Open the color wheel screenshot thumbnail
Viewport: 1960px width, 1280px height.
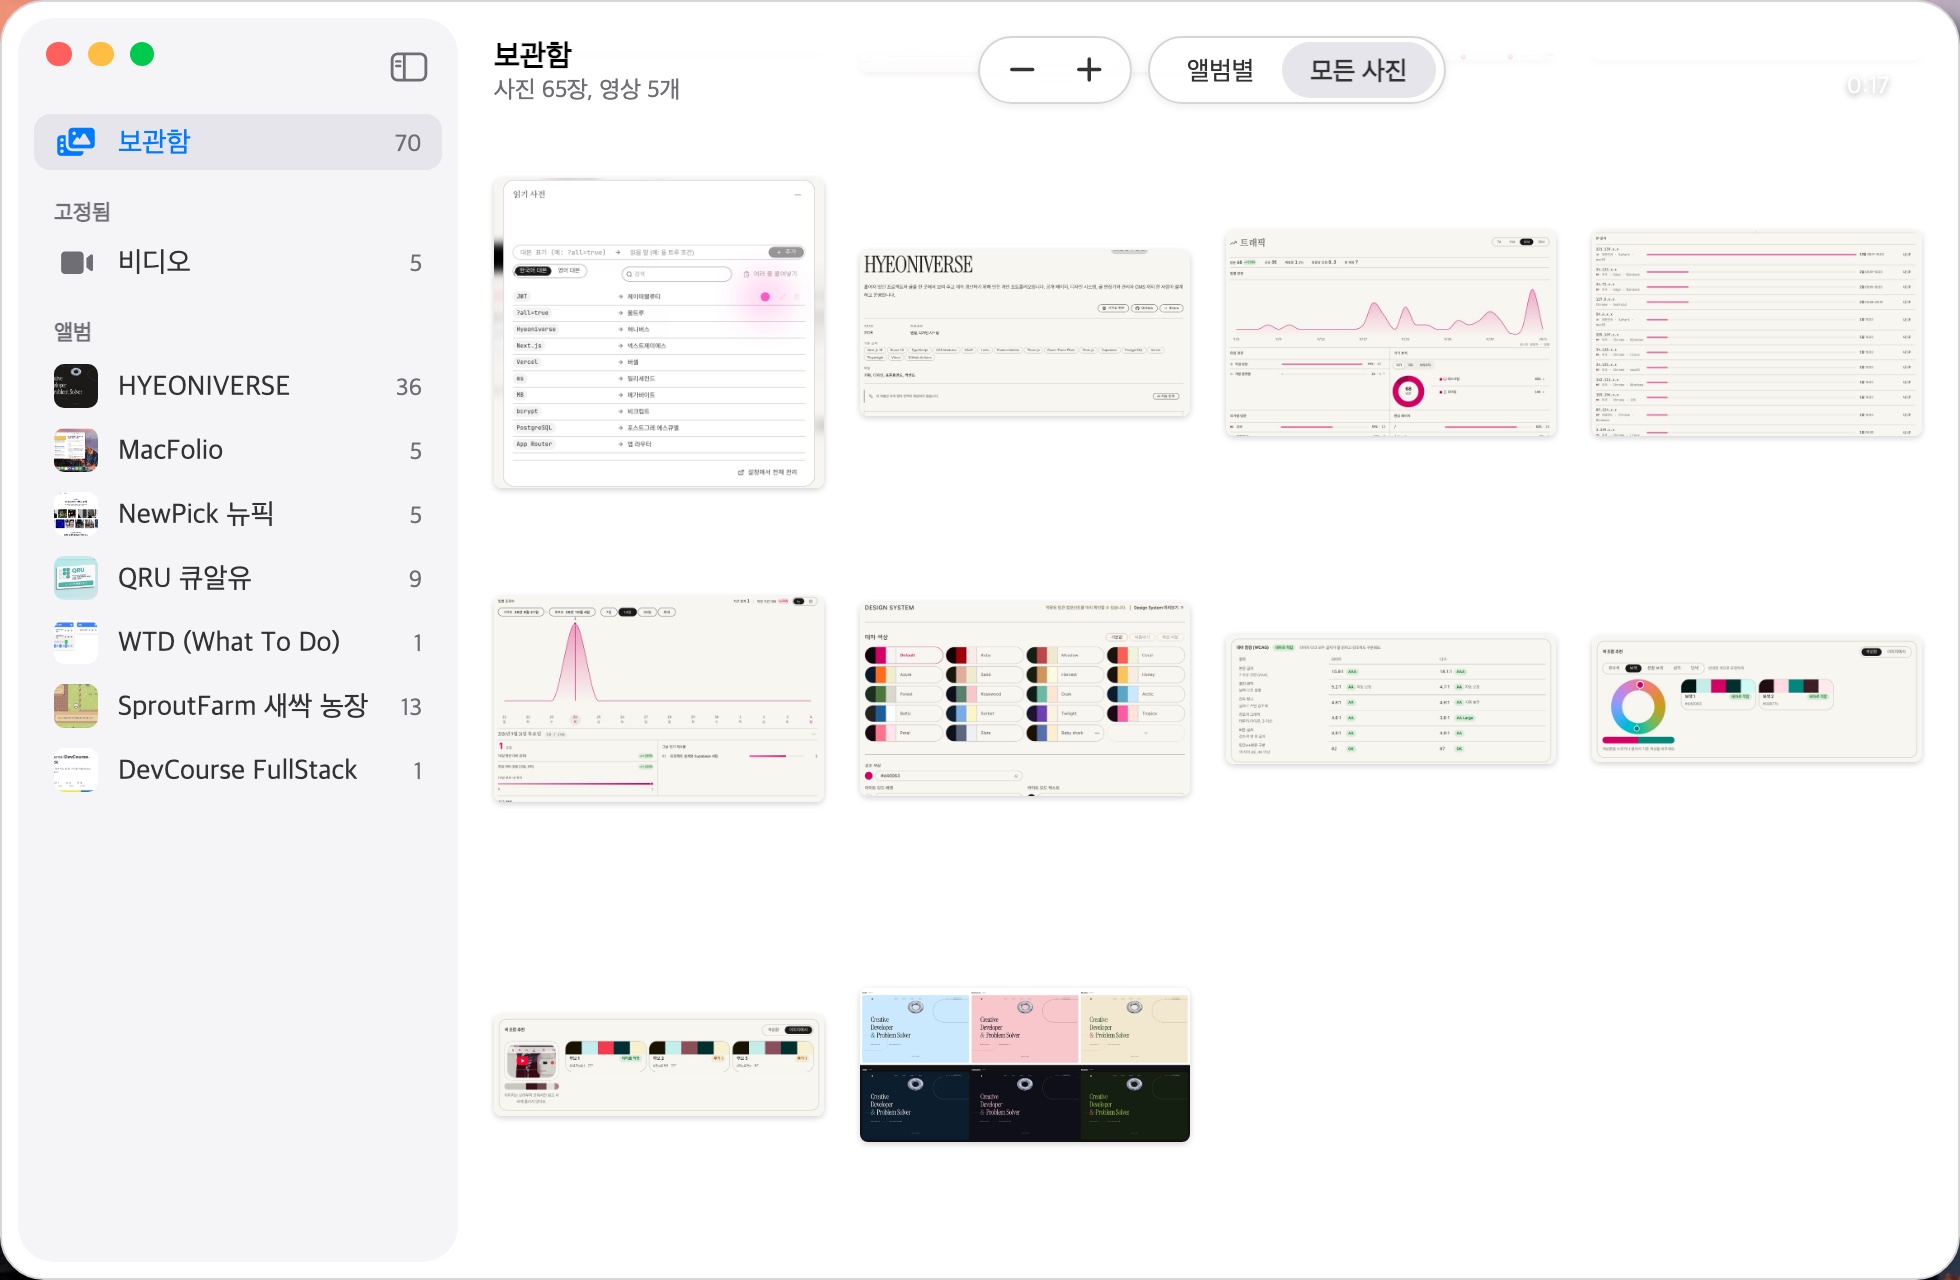pyautogui.click(x=1757, y=699)
